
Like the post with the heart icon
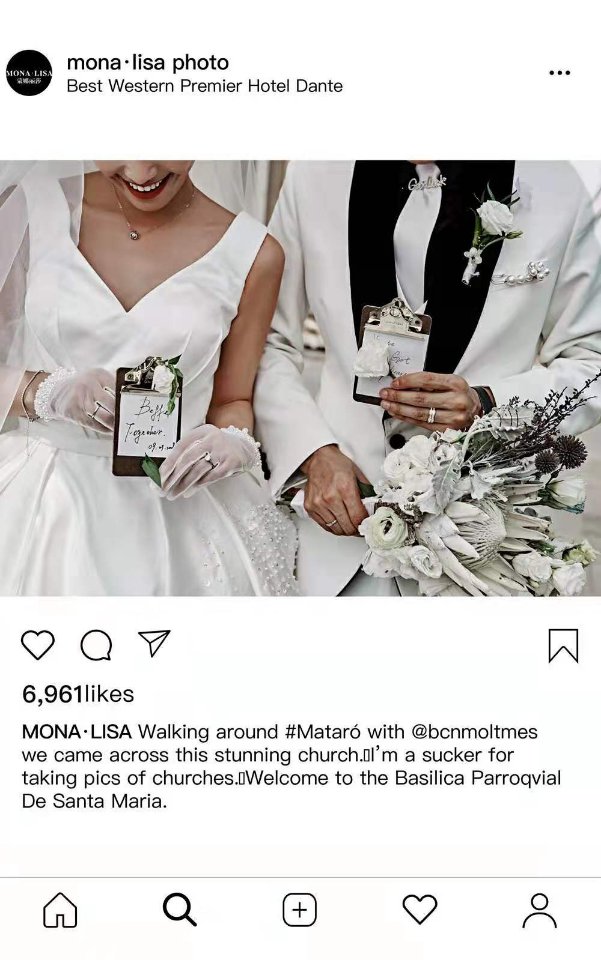[x=38, y=645]
